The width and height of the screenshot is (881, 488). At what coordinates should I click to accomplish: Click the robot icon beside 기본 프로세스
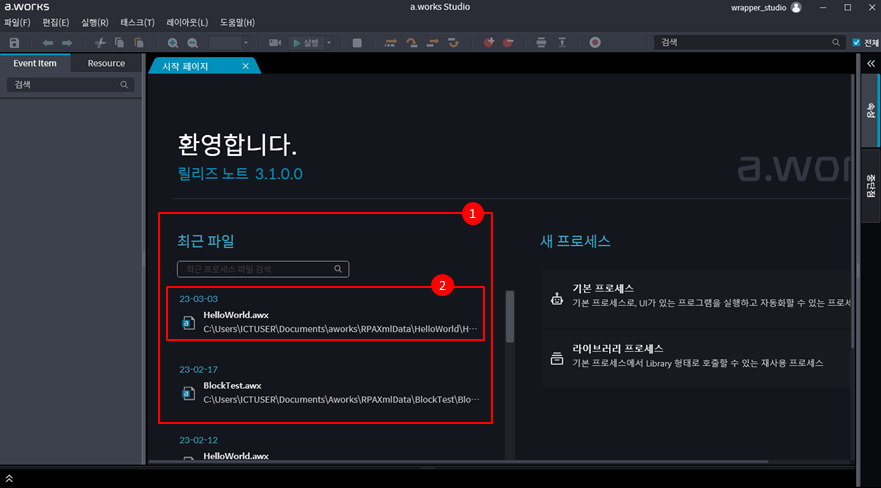click(557, 298)
